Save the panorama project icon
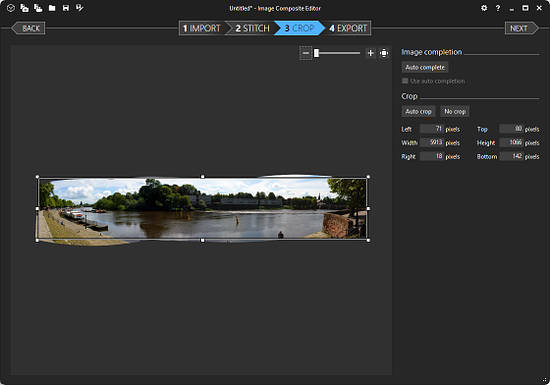Viewport: 550px width, 385px height. pyautogui.click(x=66, y=8)
